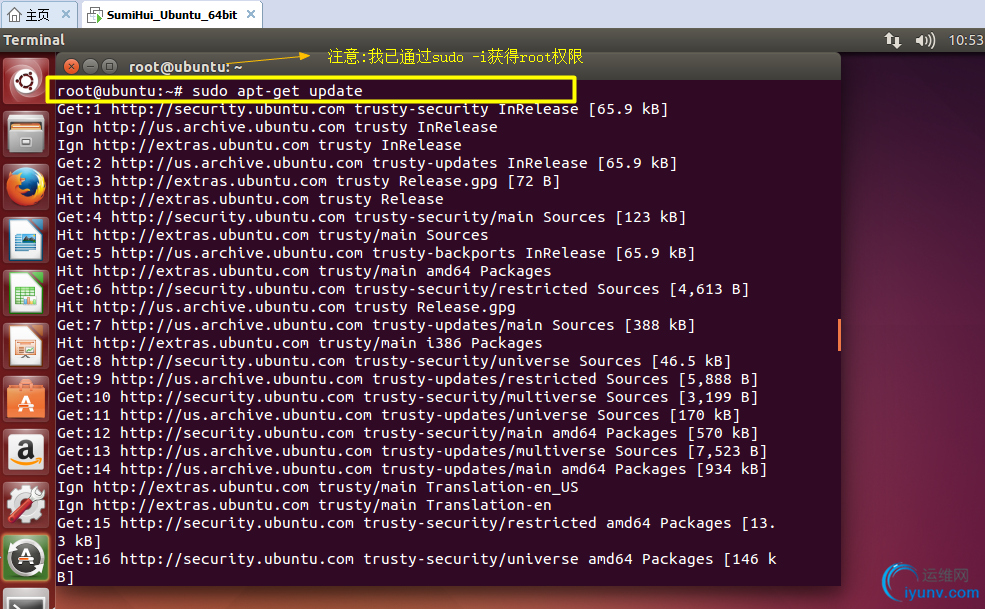Launch Firefox web browser from the dock
Viewport: 985px width, 609px height.
pos(26,187)
